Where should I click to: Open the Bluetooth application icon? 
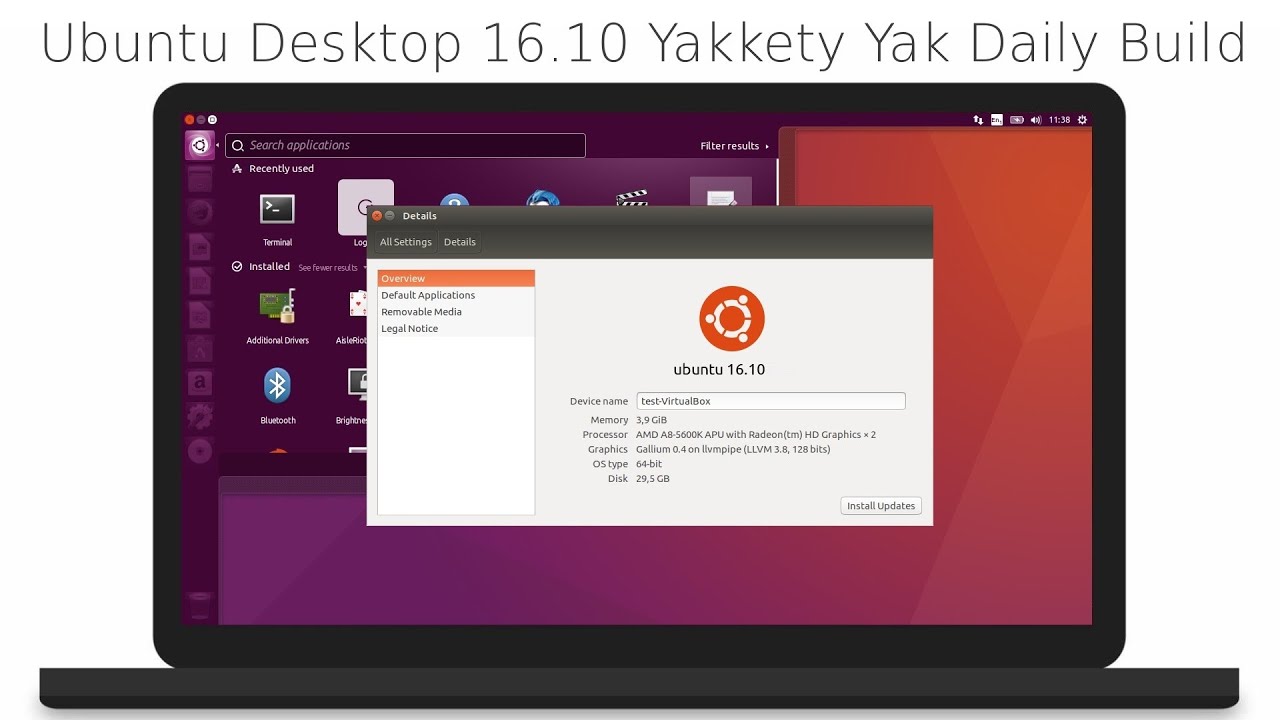coord(277,386)
